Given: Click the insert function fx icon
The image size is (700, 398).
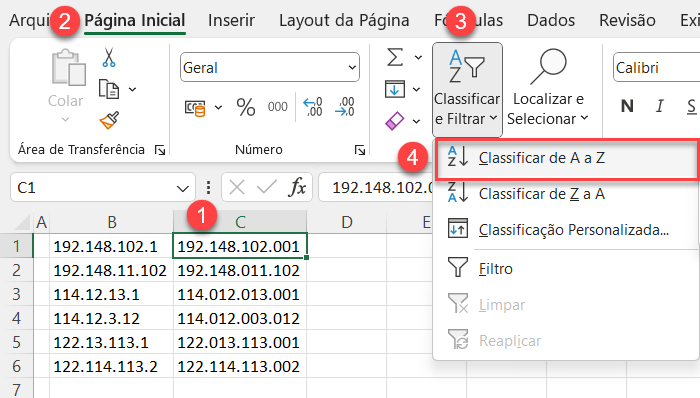Looking at the screenshot, I should pos(297,187).
